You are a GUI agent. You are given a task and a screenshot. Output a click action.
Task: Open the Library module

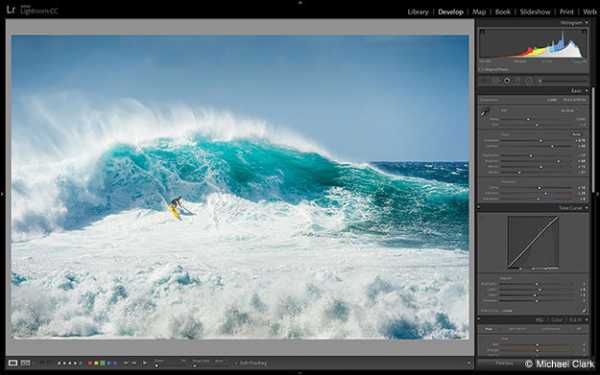418,12
